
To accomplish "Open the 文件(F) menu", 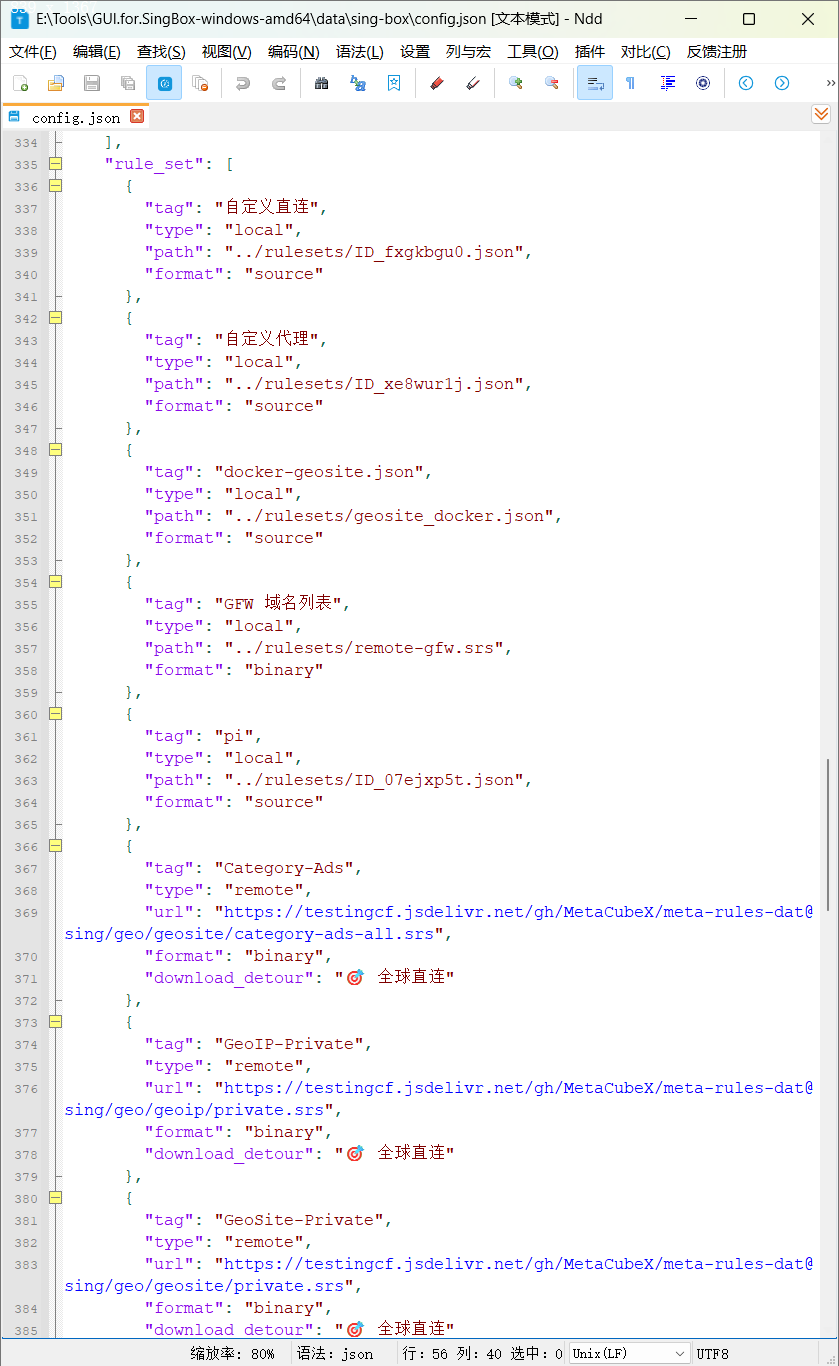I will pyautogui.click(x=32, y=51).
